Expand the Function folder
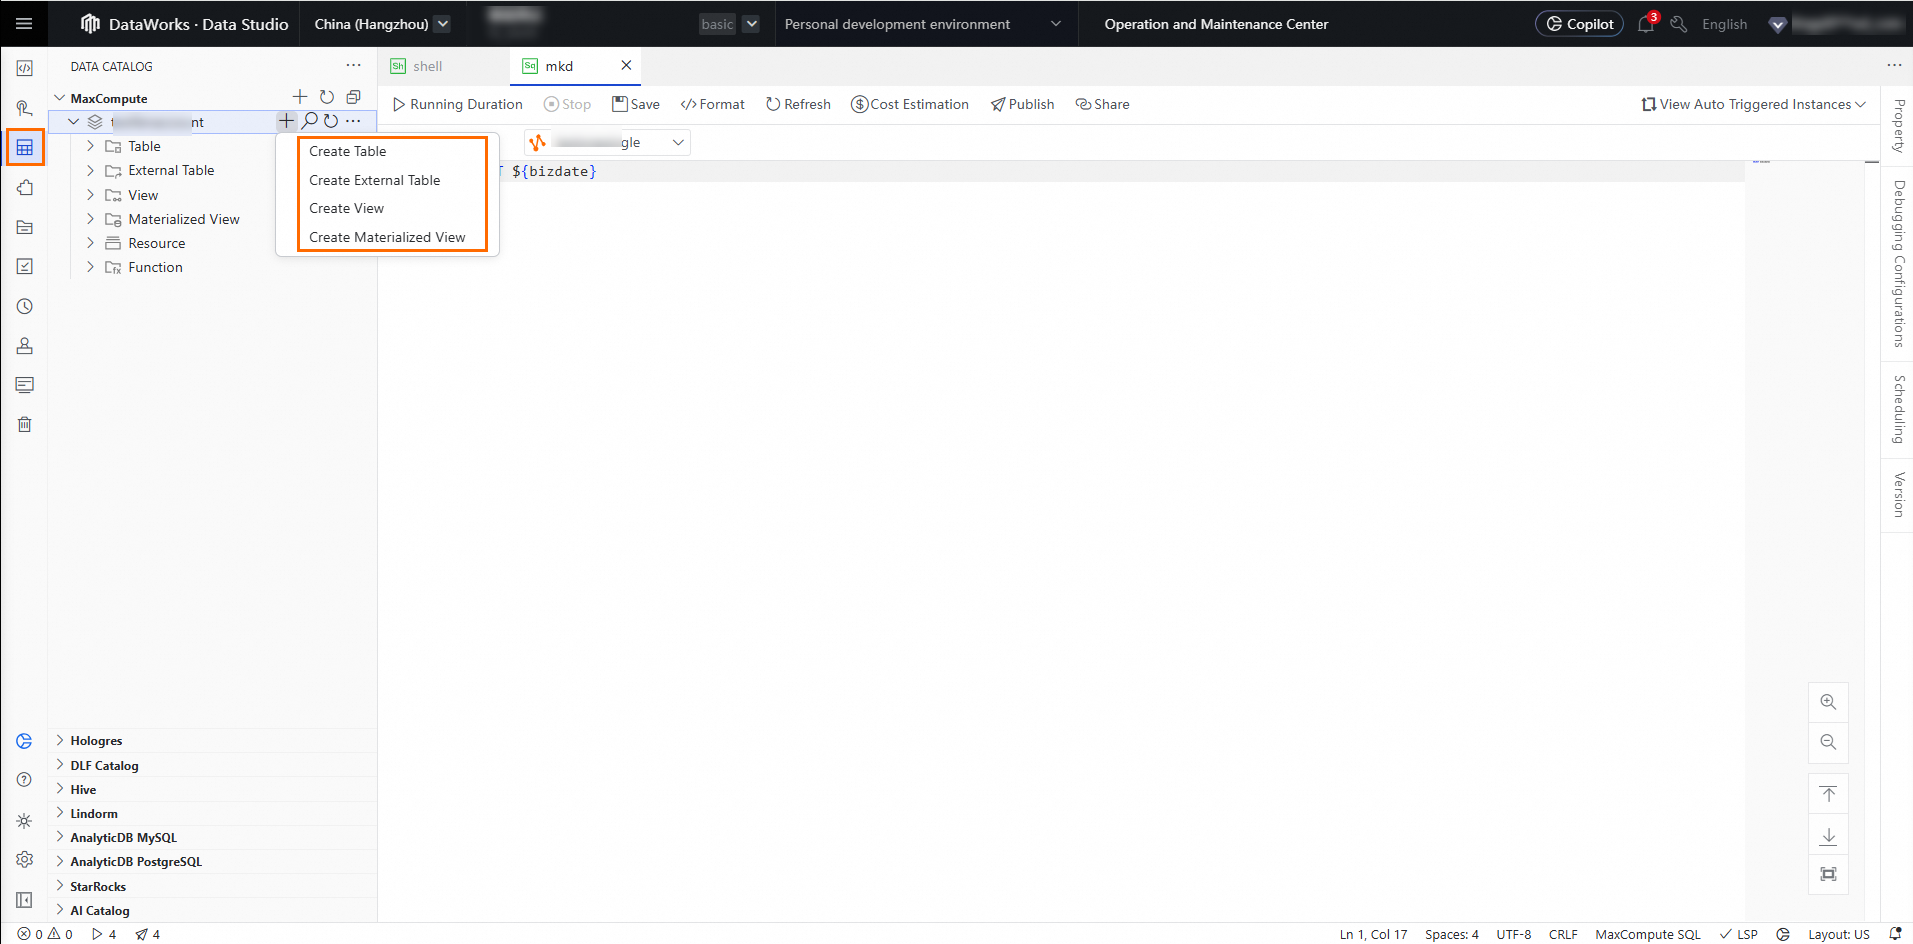1913x944 pixels. point(90,267)
